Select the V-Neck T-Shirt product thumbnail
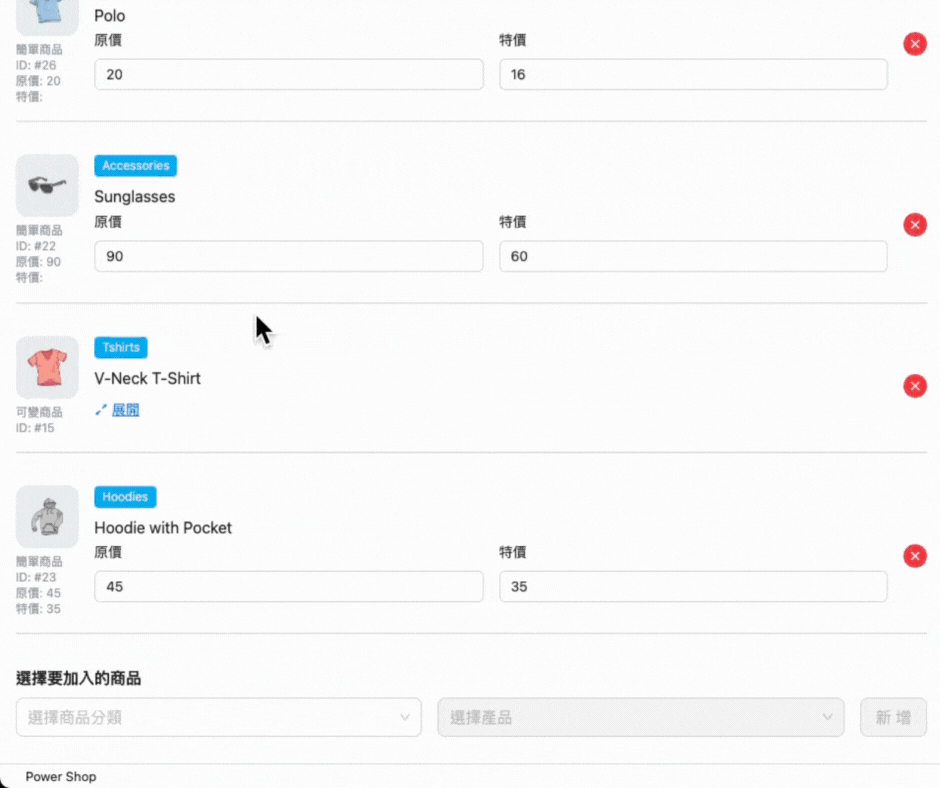This screenshot has height=788, width=940. pyautogui.click(x=46, y=366)
